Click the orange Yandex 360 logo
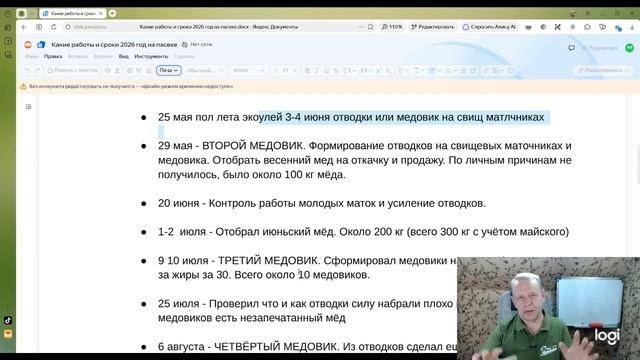Screen dimensions: 640x360 click(28, 44)
